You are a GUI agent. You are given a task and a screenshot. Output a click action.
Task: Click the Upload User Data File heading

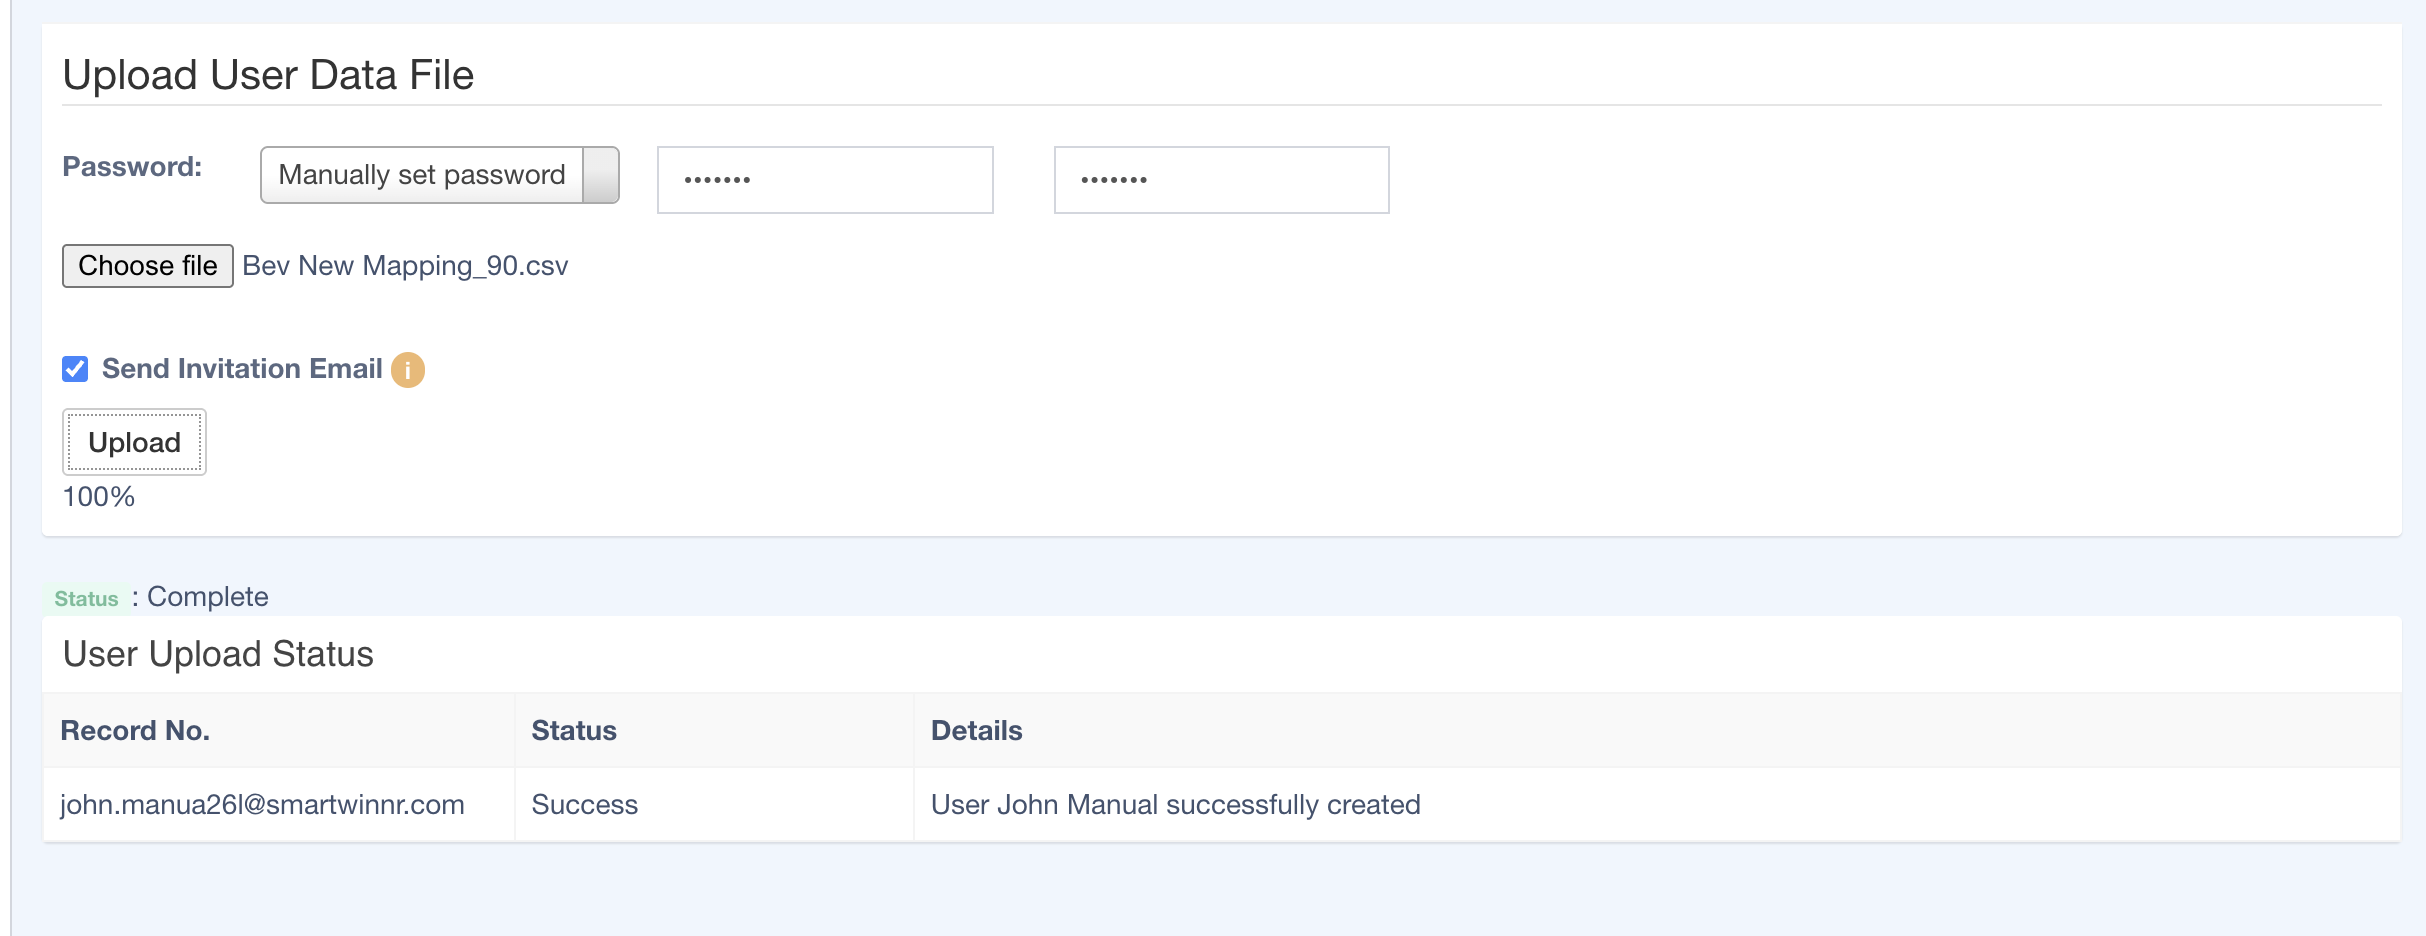[268, 75]
